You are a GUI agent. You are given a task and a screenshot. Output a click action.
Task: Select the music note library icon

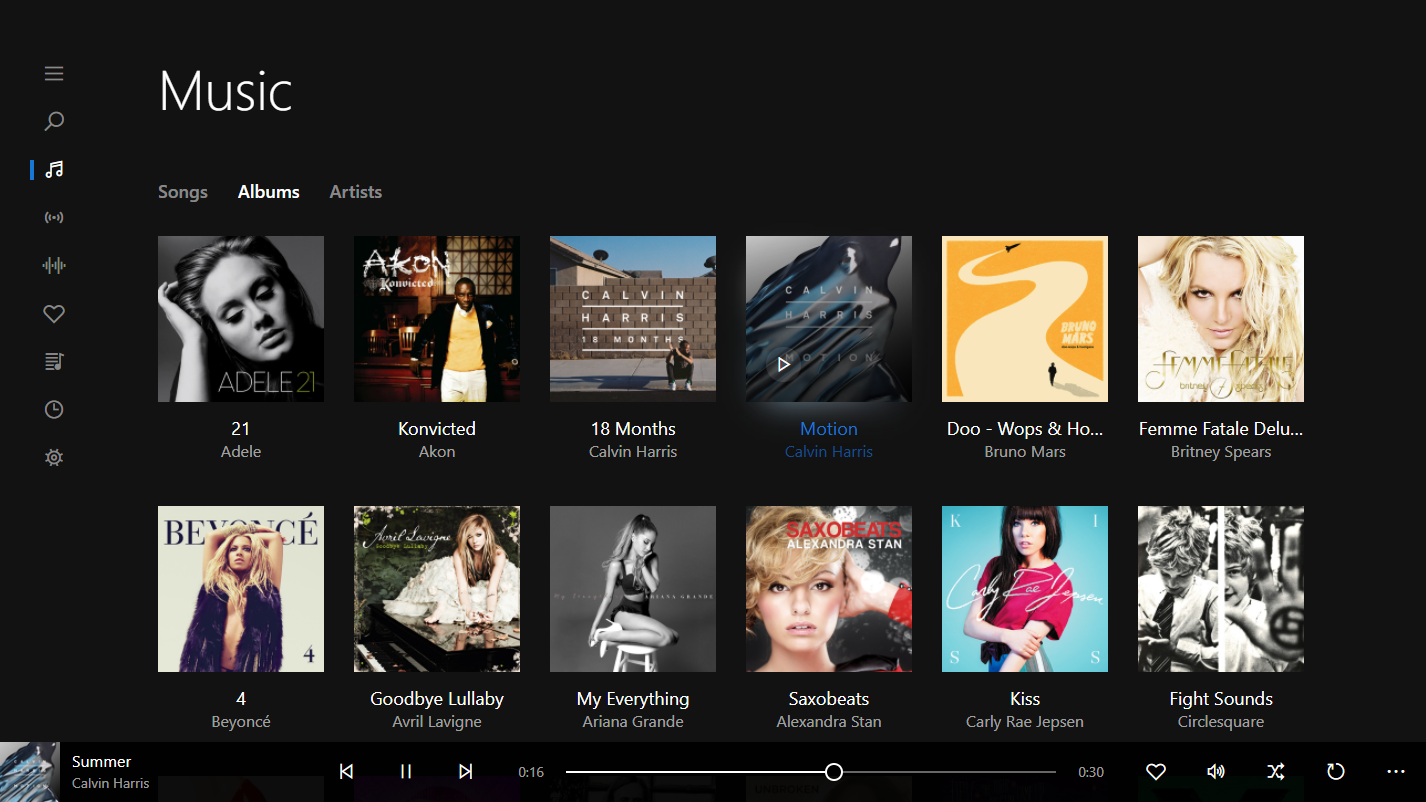[x=54, y=169]
